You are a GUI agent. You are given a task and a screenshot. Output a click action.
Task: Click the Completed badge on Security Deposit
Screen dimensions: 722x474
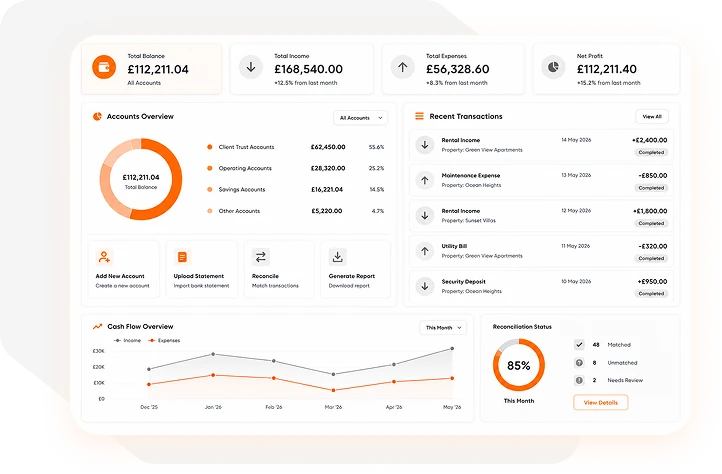651,293
